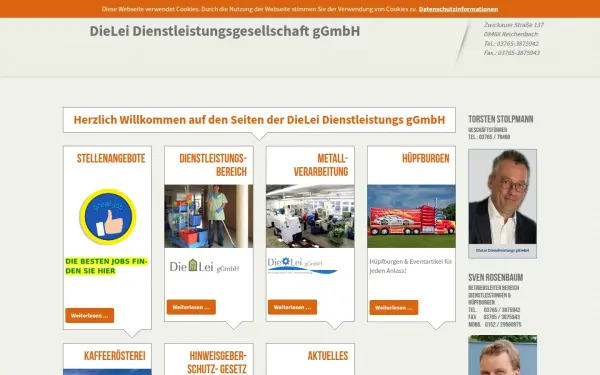
Task: Click the DieLei gGmbH house logo
Action: coord(204,266)
